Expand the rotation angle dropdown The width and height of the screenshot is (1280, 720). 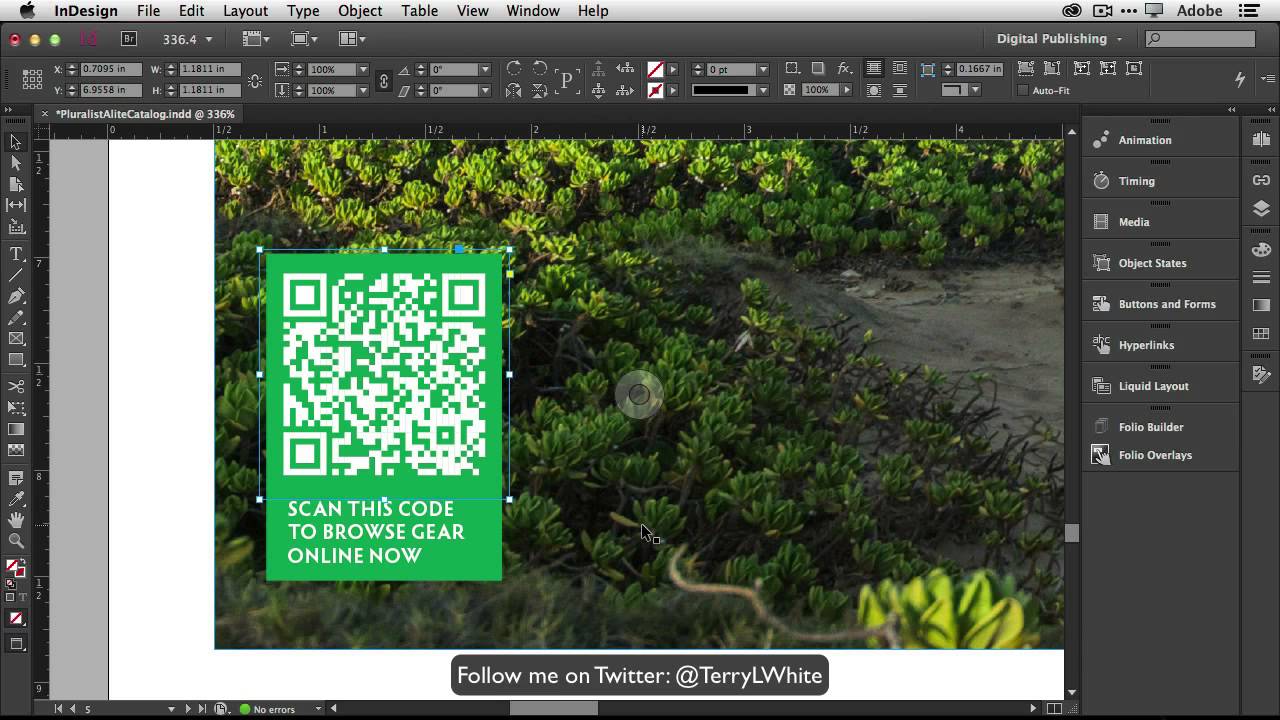pyautogui.click(x=485, y=69)
